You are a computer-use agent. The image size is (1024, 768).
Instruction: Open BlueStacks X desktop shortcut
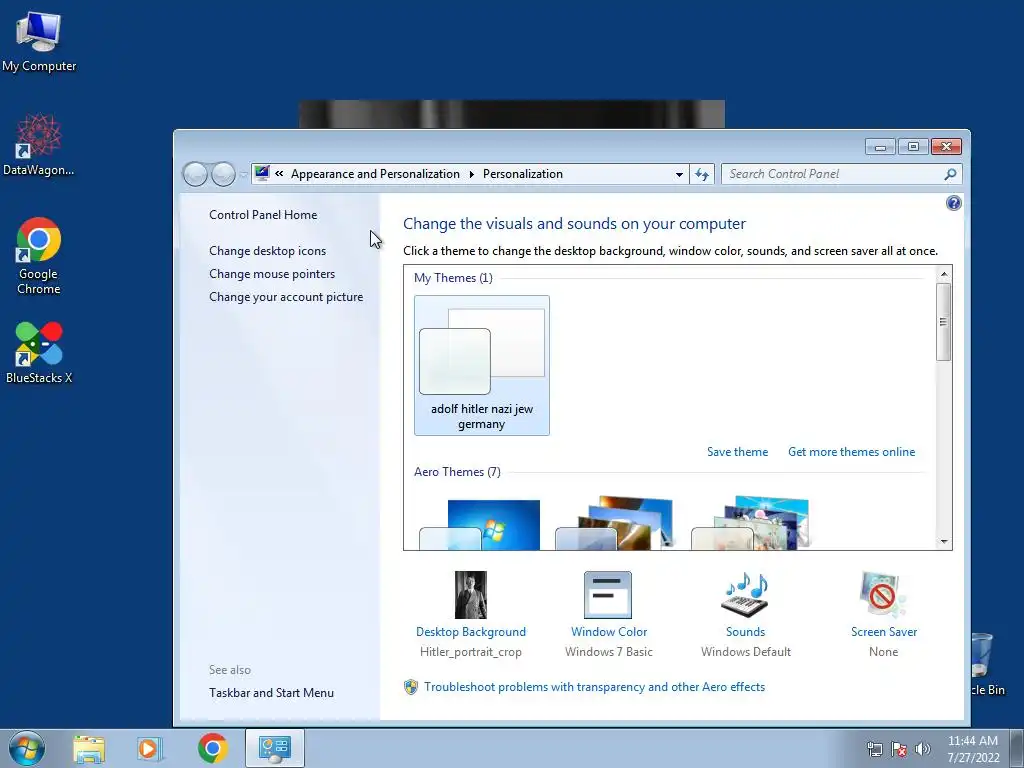click(39, 353)
